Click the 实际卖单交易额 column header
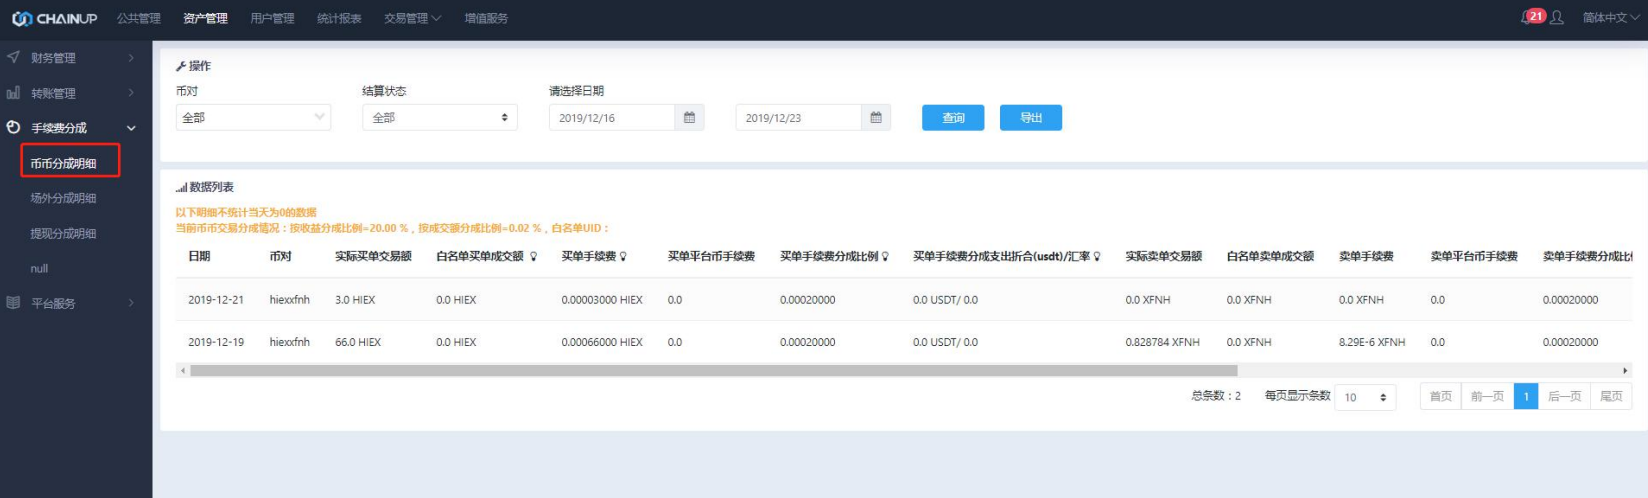The image size is (1648, 498). coord(1163,257)
